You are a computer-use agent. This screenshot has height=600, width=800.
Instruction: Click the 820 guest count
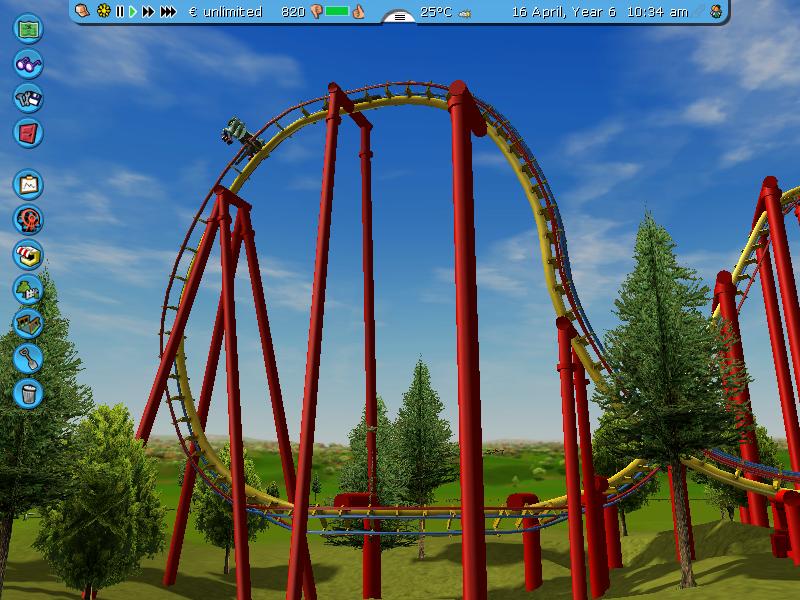(x=293, y=12)
